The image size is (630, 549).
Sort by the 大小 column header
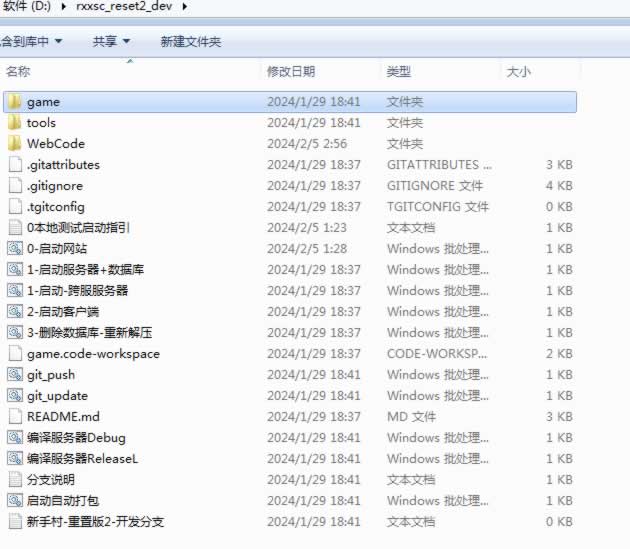click(x=519, y=72)
